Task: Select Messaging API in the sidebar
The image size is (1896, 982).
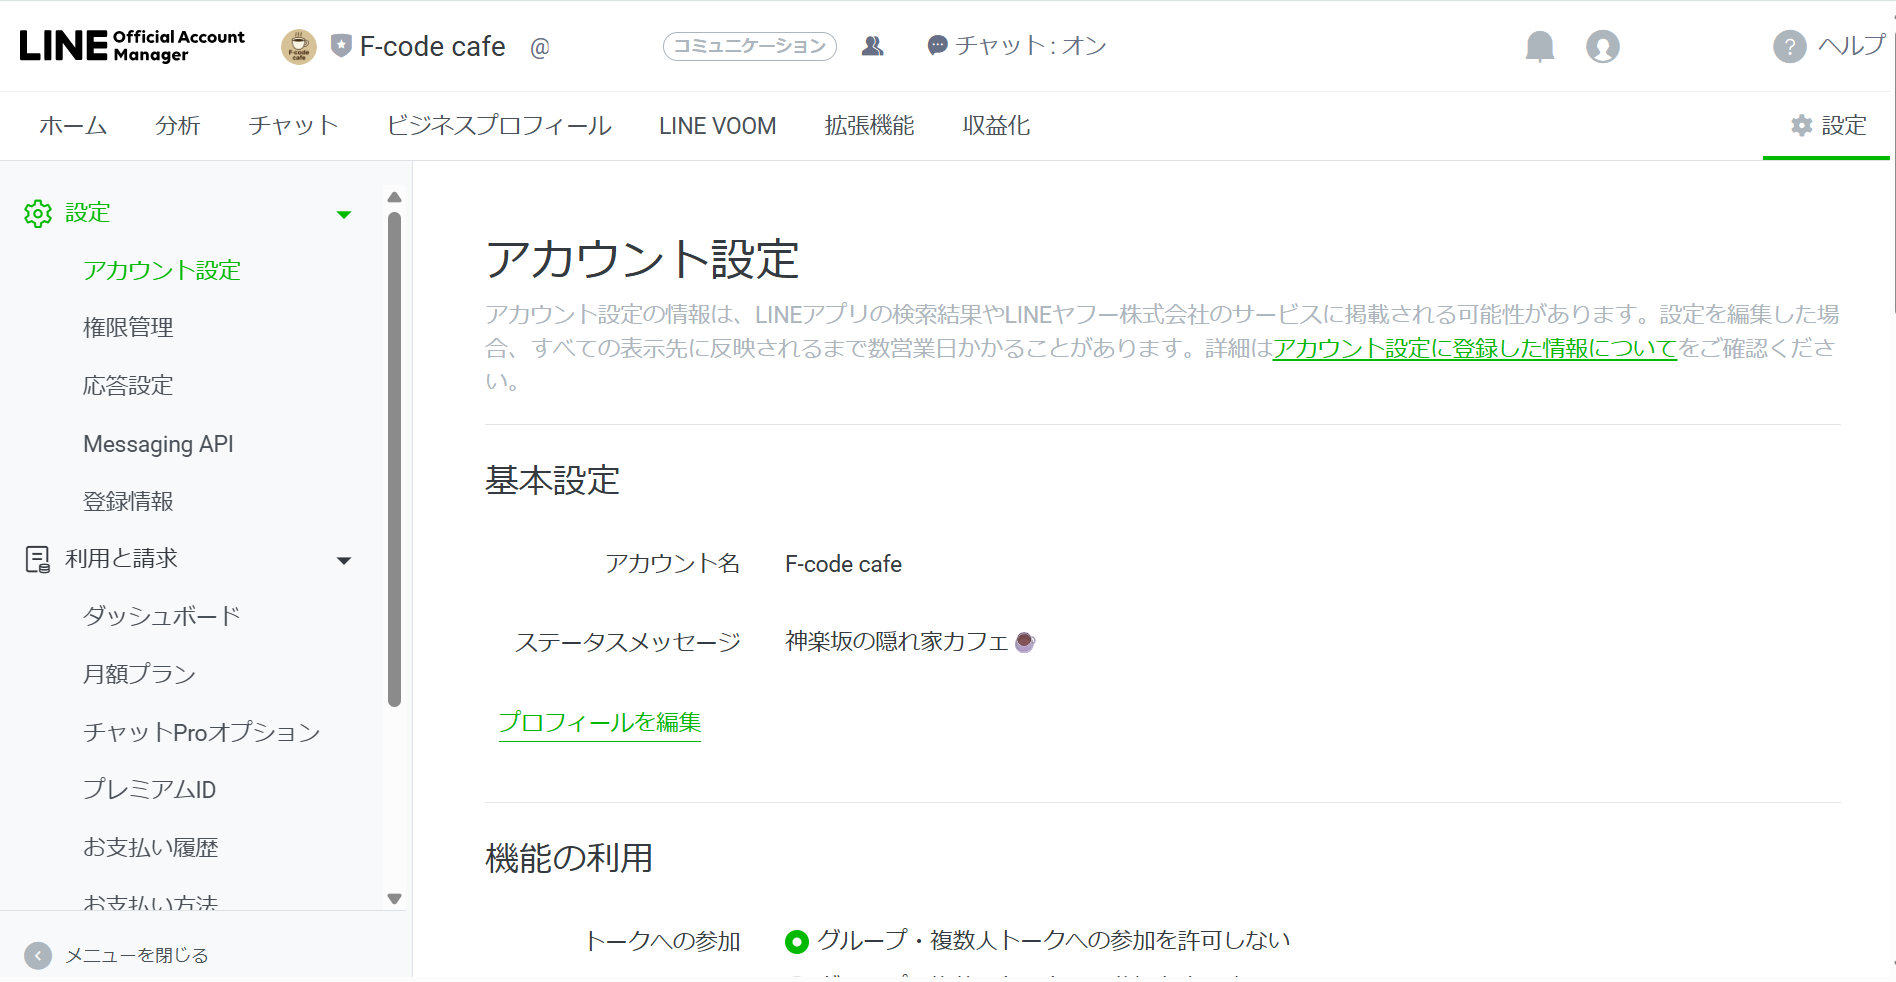Action: coord(158,444)
